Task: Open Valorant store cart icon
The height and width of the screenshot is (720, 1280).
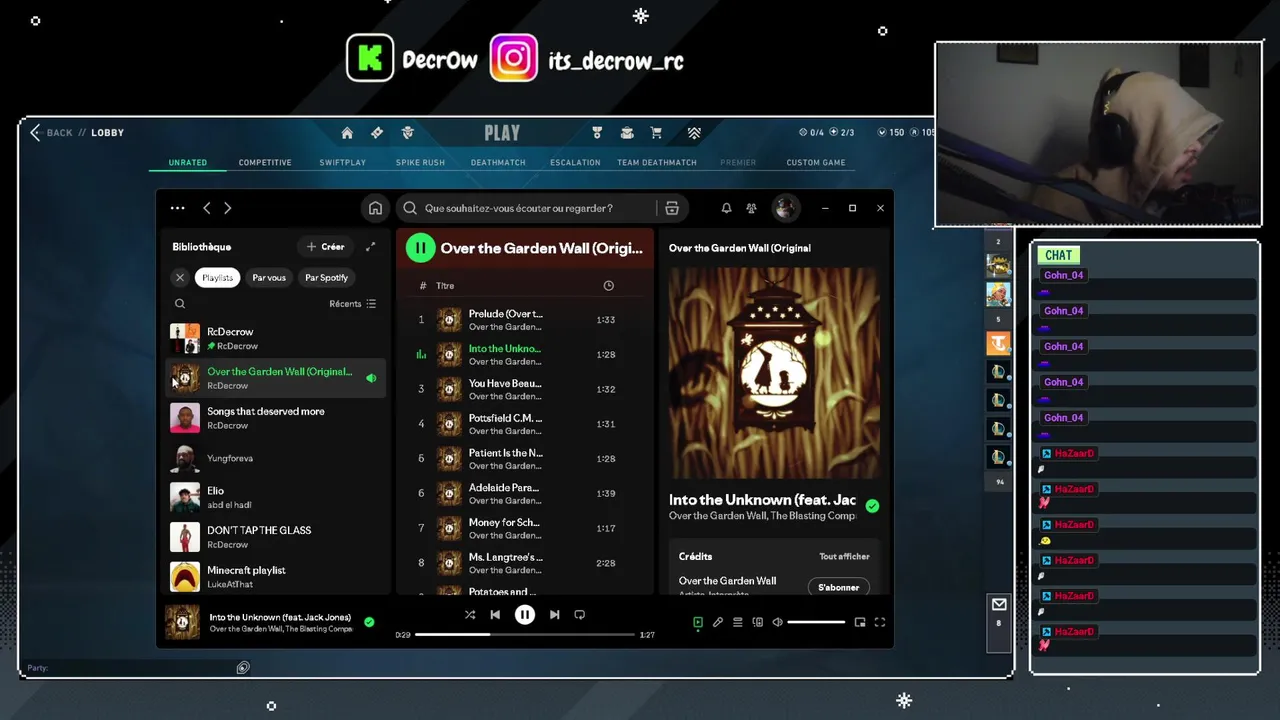Action: (x=656, y=133)
